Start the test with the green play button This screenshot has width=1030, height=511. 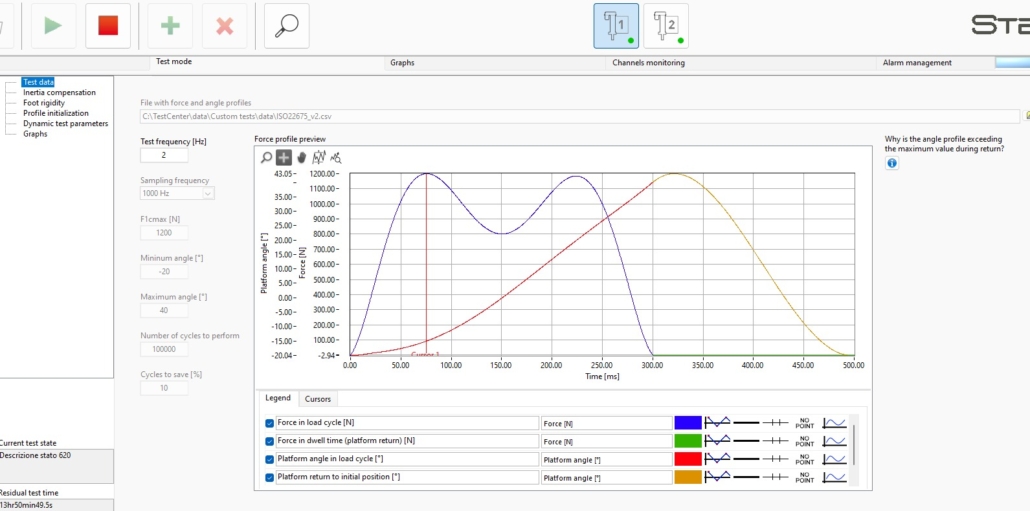53,26
